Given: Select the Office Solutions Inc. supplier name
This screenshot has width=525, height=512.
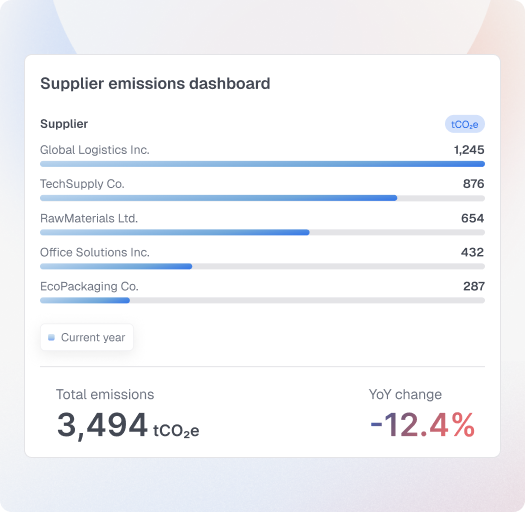Looking at the screenshot, I should (95, 252).
